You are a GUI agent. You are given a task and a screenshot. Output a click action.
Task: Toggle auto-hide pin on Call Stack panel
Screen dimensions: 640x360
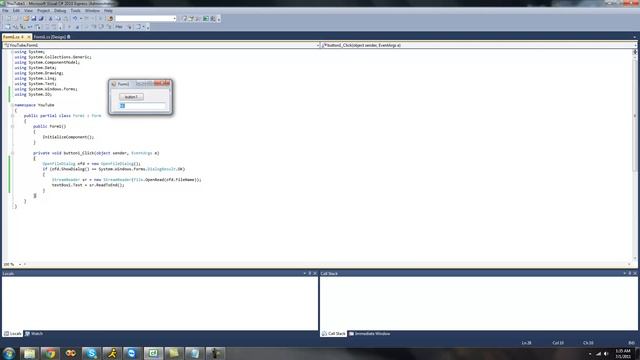tap(630, 273)
